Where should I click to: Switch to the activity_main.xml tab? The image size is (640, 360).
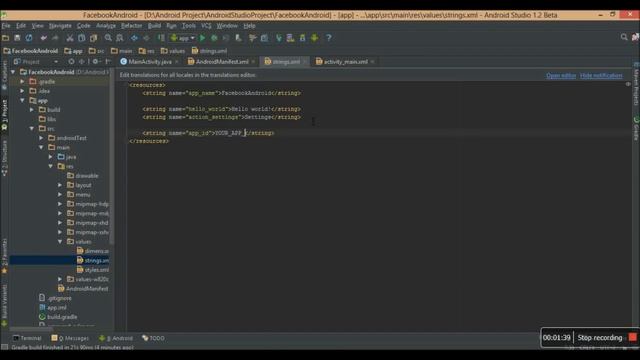point(345,62)
